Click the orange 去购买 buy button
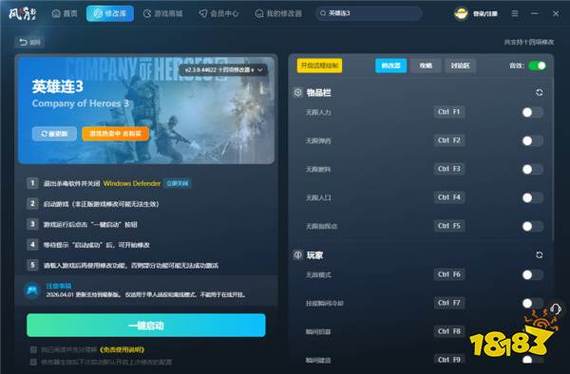 [116, 134]
